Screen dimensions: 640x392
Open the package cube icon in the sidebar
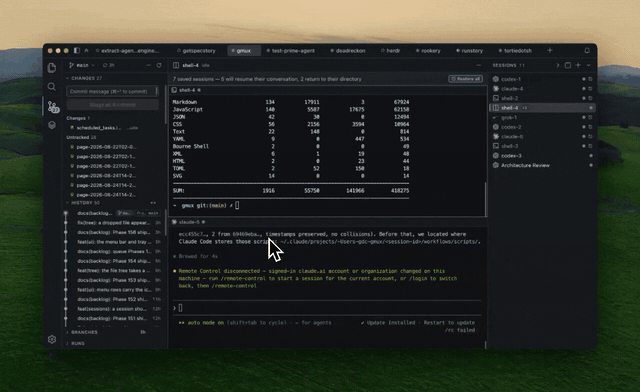[x=52, y=125]
